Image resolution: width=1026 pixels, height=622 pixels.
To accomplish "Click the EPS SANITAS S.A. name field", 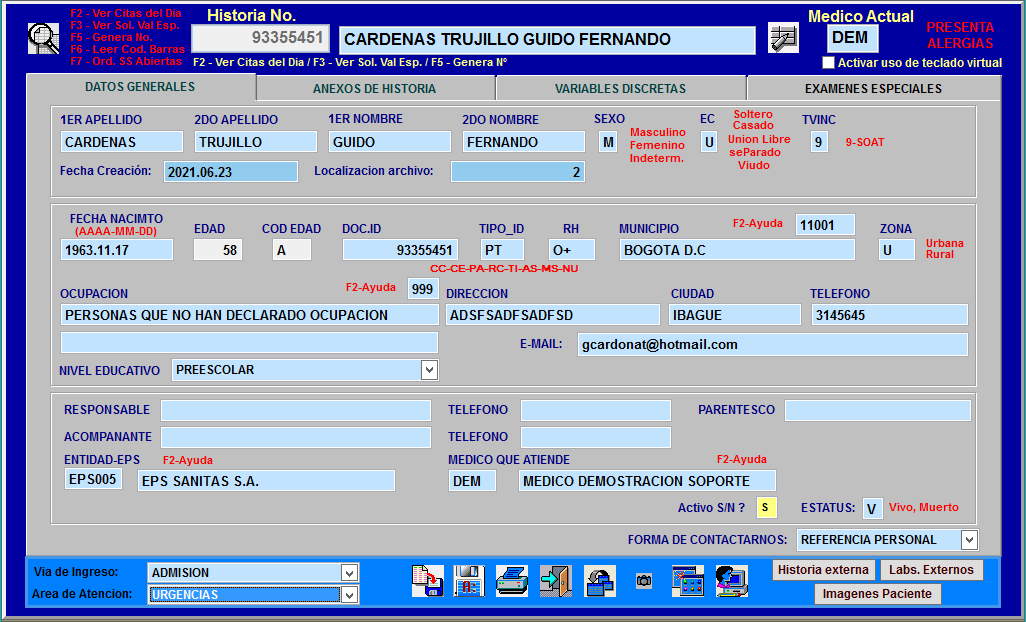I will point(266,481).
